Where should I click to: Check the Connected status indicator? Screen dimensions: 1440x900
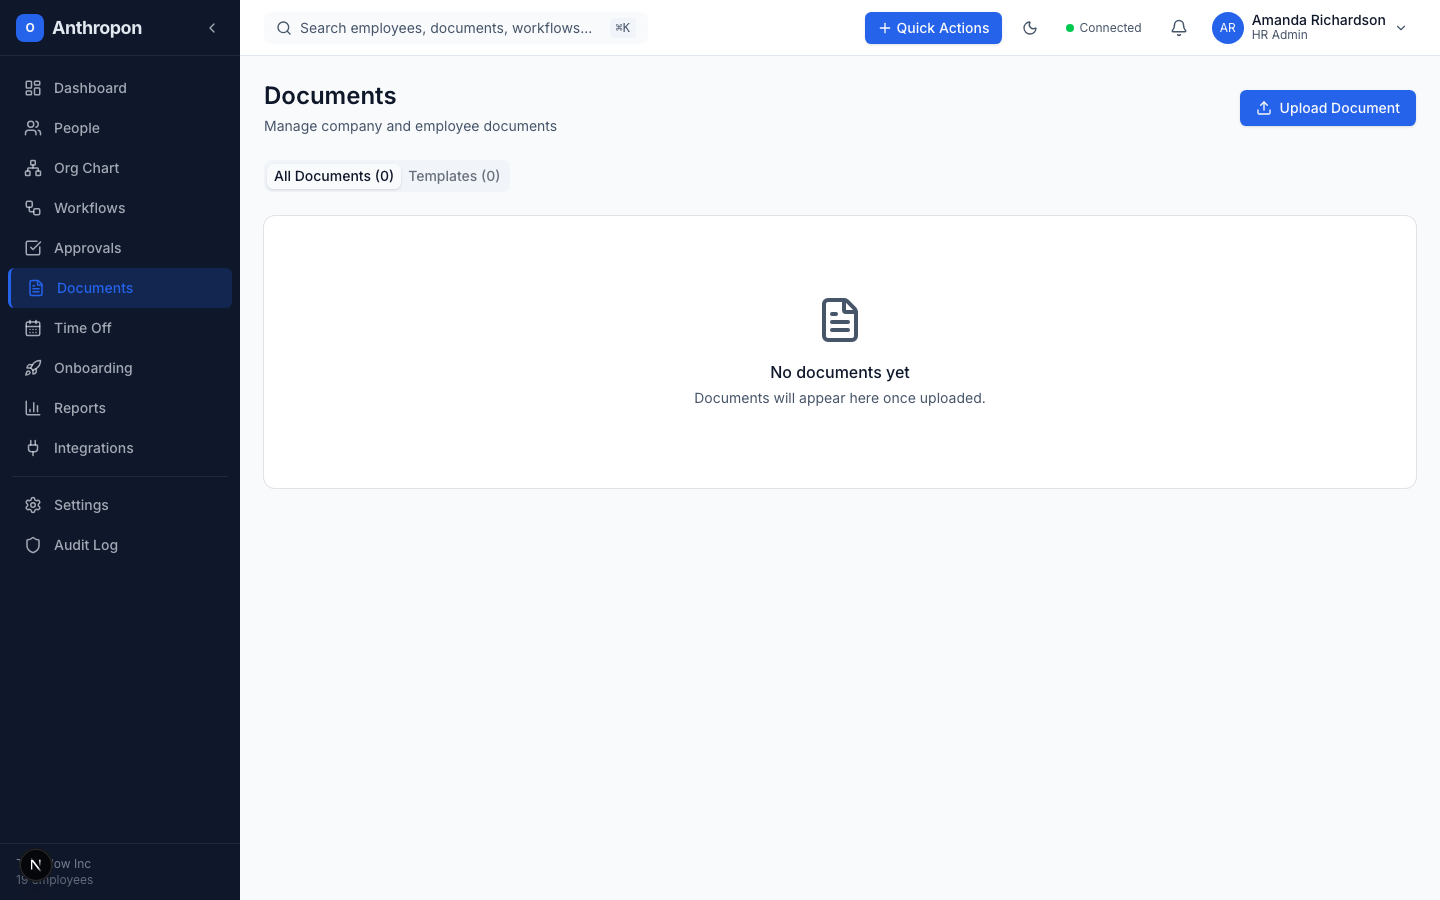(1104, 28)
